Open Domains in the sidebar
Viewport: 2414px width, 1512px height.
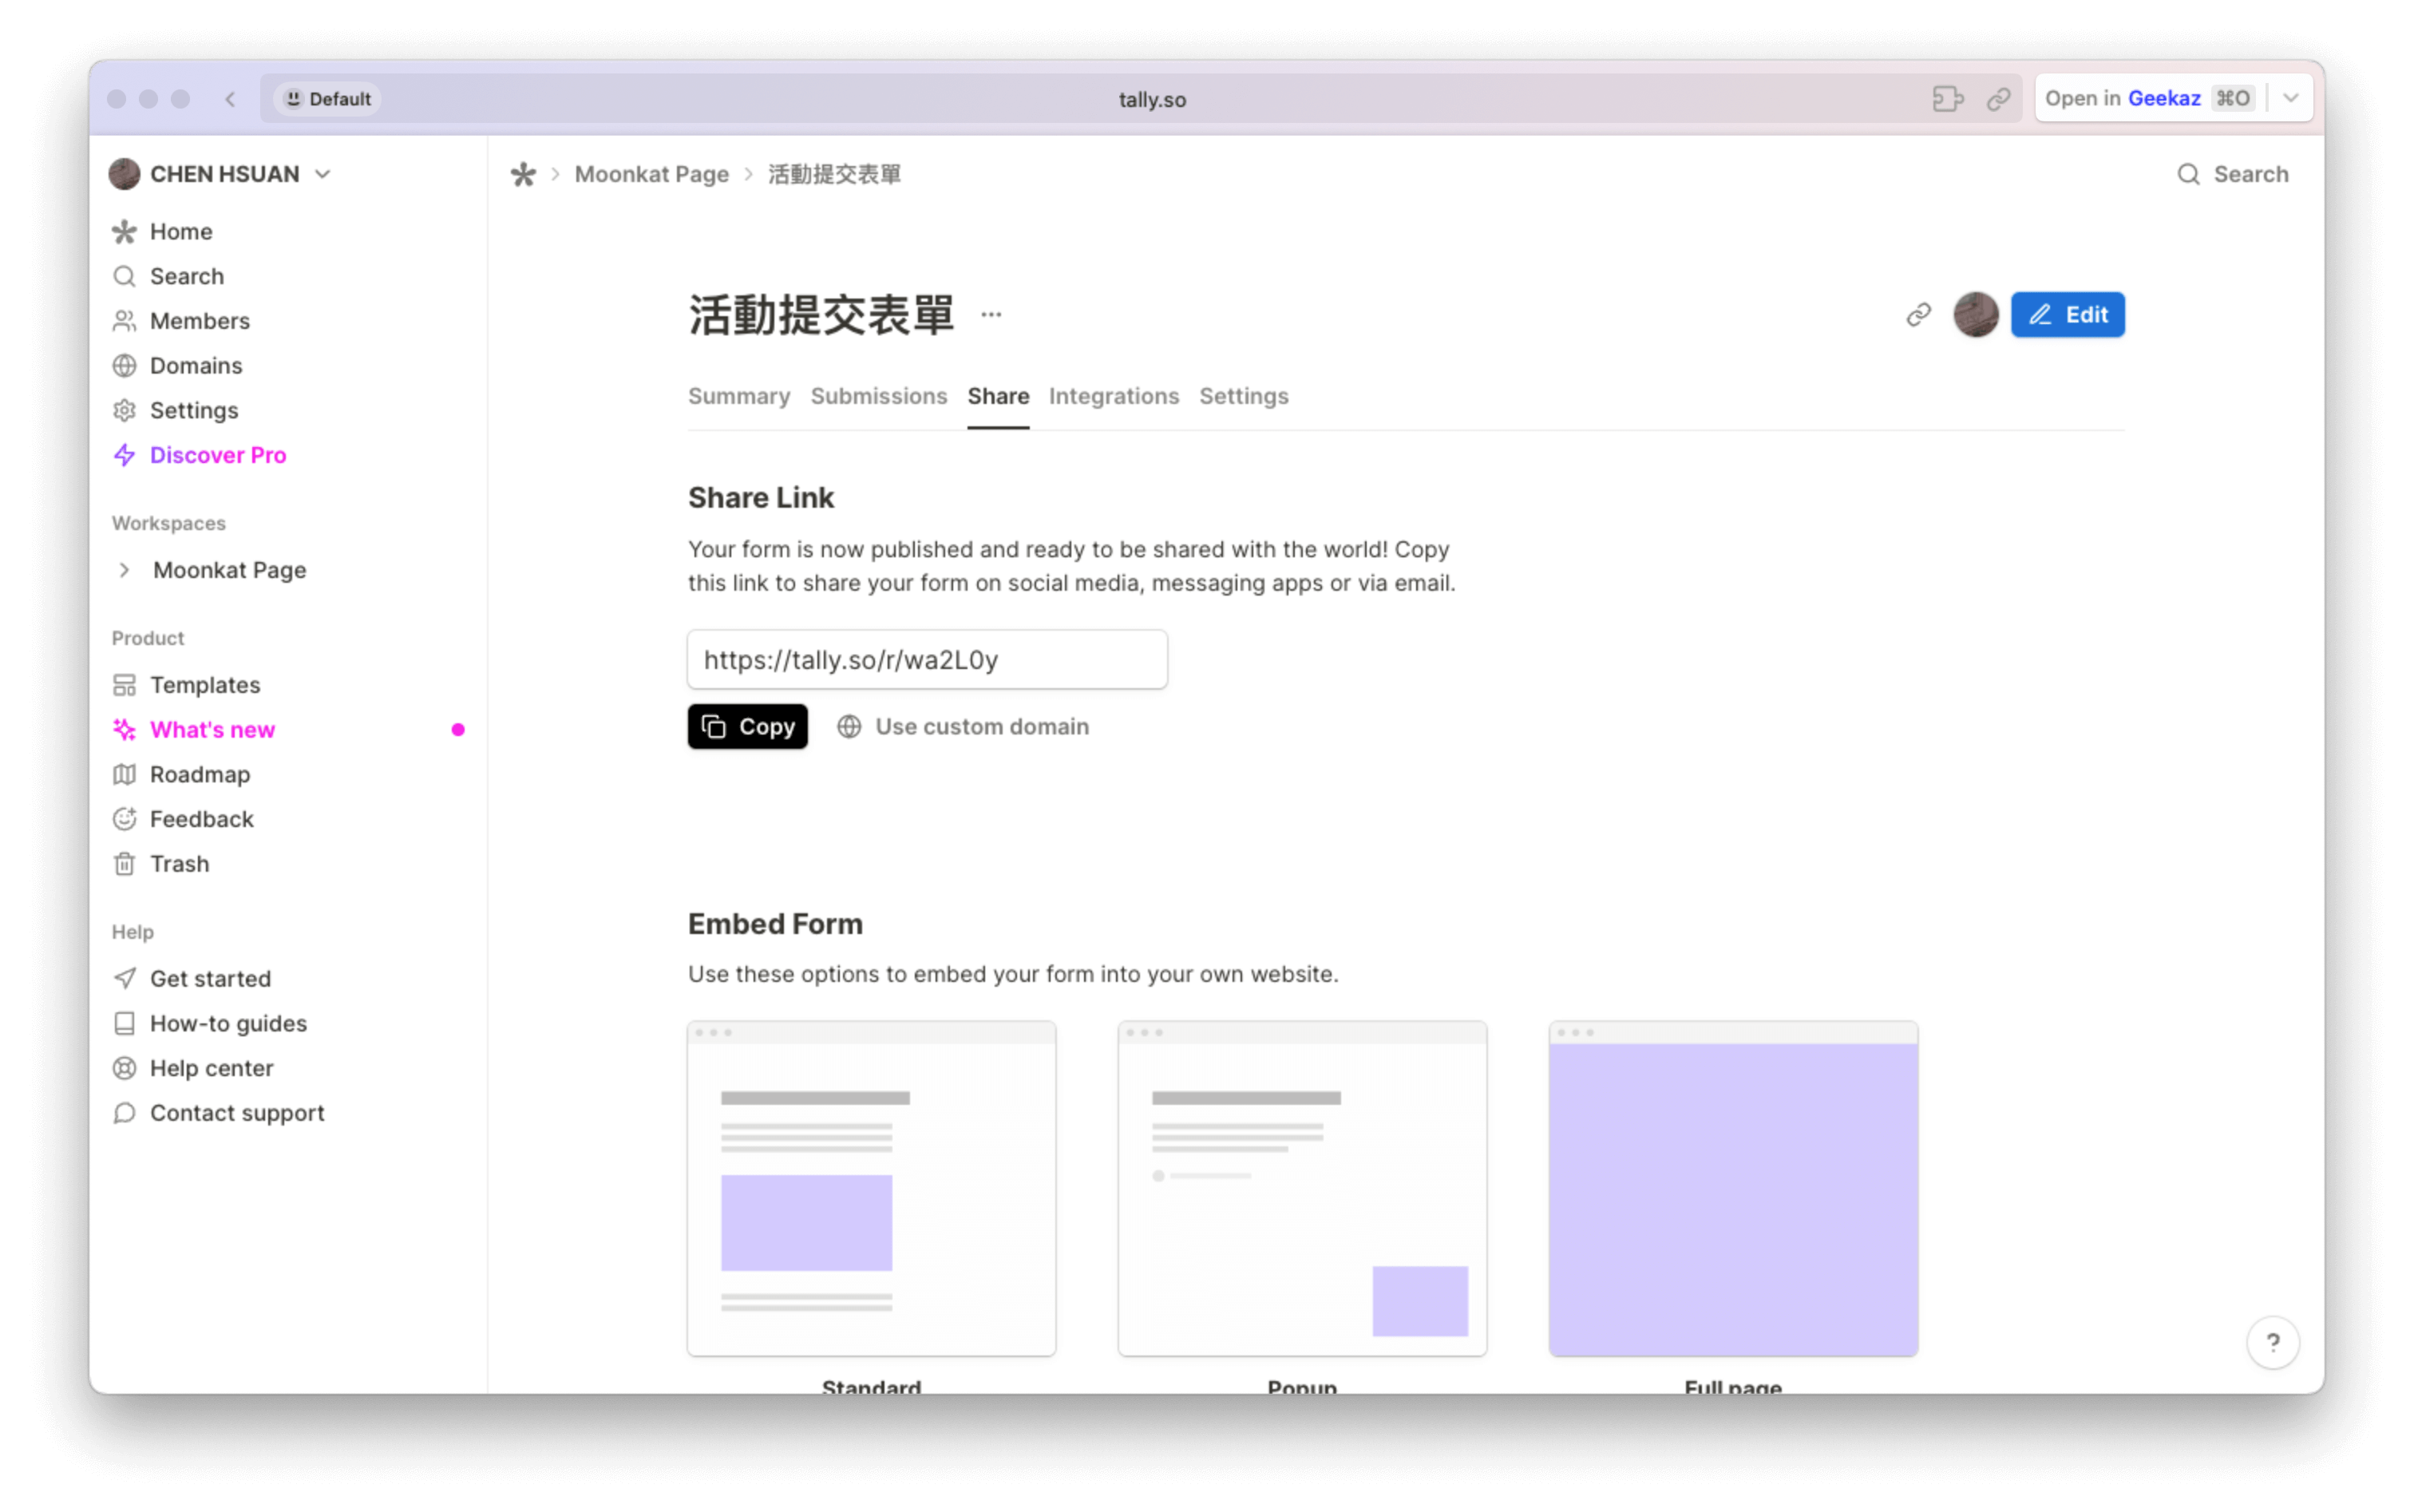tap(196, 365)
